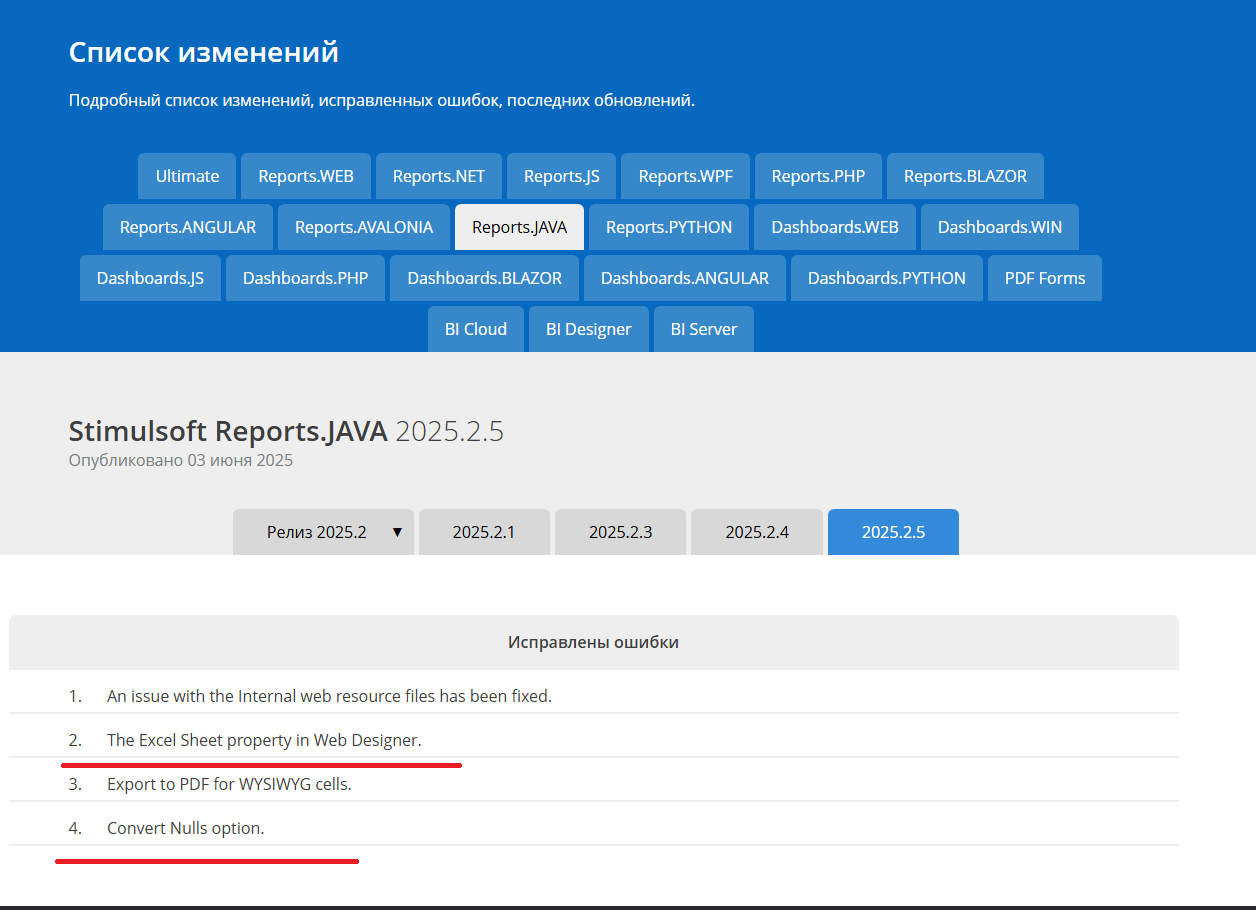Open Dashboards.ANGULAR tab
1256x910 pixels.
pos(685,278)
